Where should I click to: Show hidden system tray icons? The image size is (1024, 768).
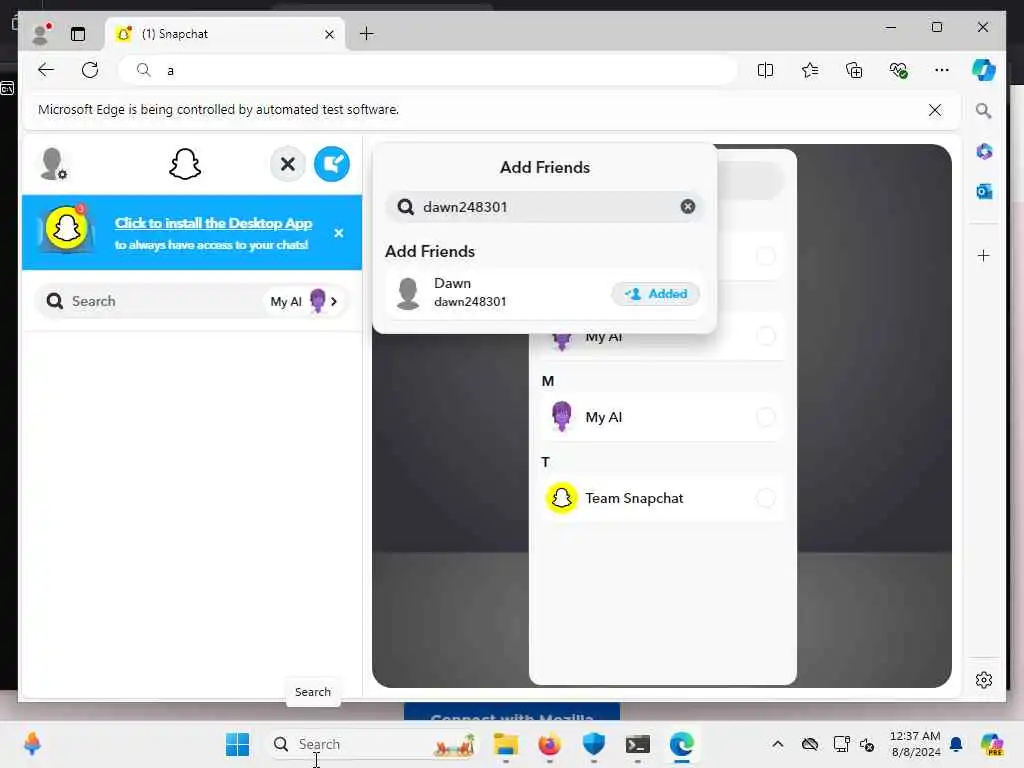[777, 744]
